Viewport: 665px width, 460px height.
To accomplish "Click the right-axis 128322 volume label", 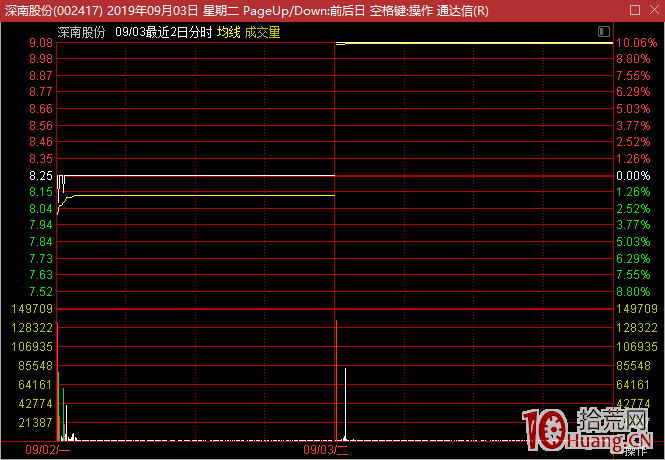I will 637,328.
